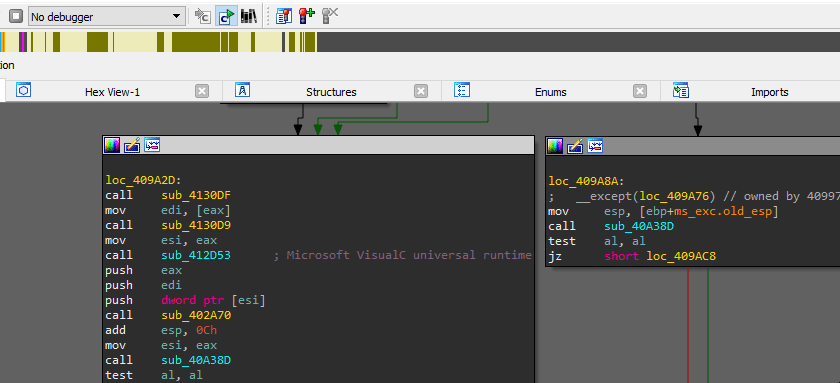The image size is (840, 383).
Task: Close the Hex View-1 tab
Action: (201, 91)
